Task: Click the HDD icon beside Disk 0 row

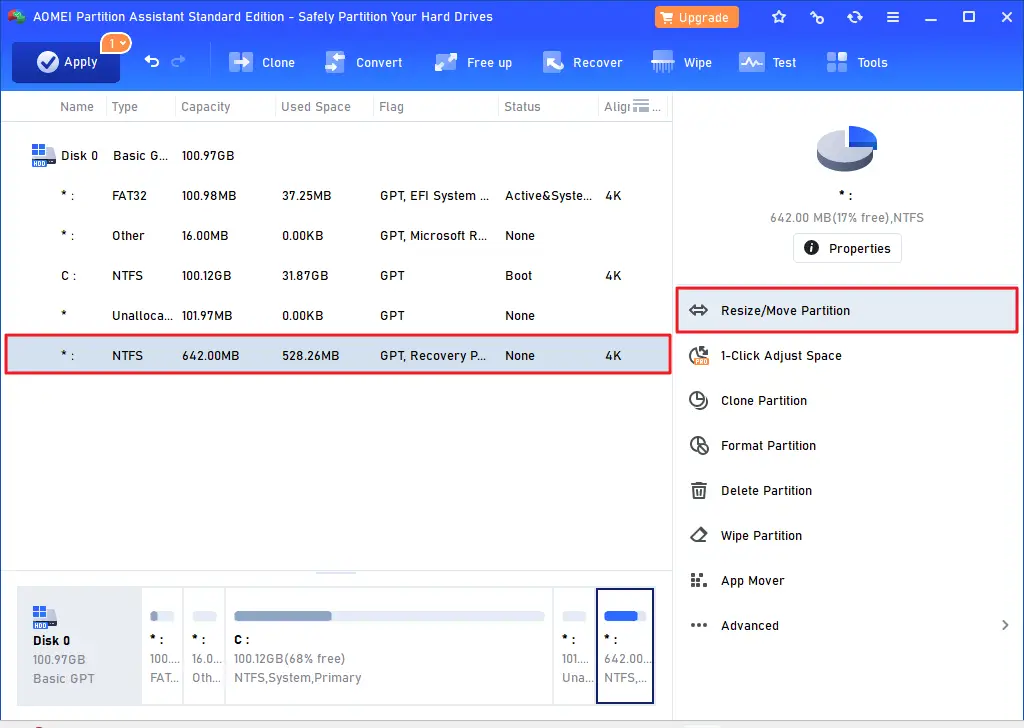Action: (43, 155)
